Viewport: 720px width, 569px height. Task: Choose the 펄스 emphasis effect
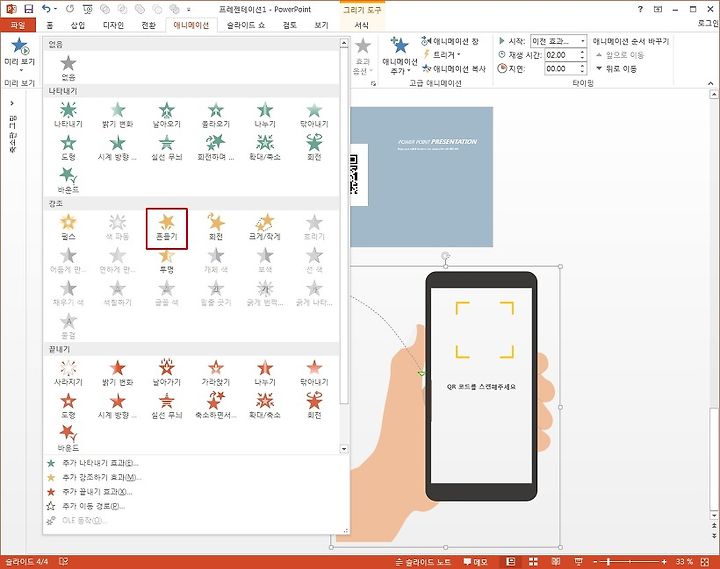[x=68, y=227]
